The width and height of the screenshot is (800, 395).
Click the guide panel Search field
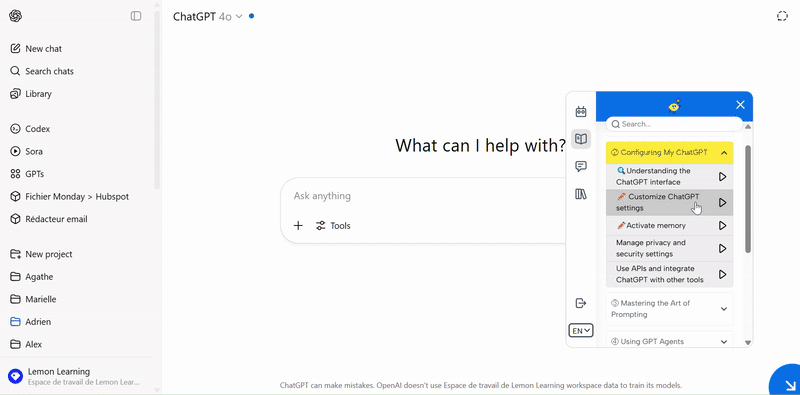[674, 124]
